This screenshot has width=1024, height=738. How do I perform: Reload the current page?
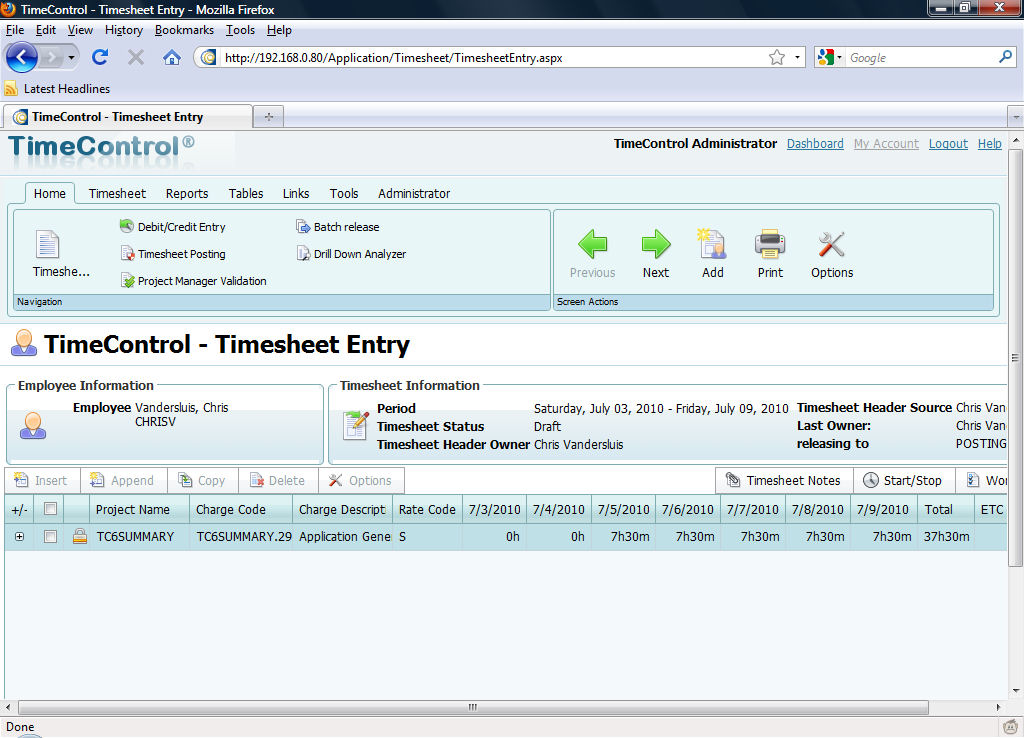pos(100,57)
